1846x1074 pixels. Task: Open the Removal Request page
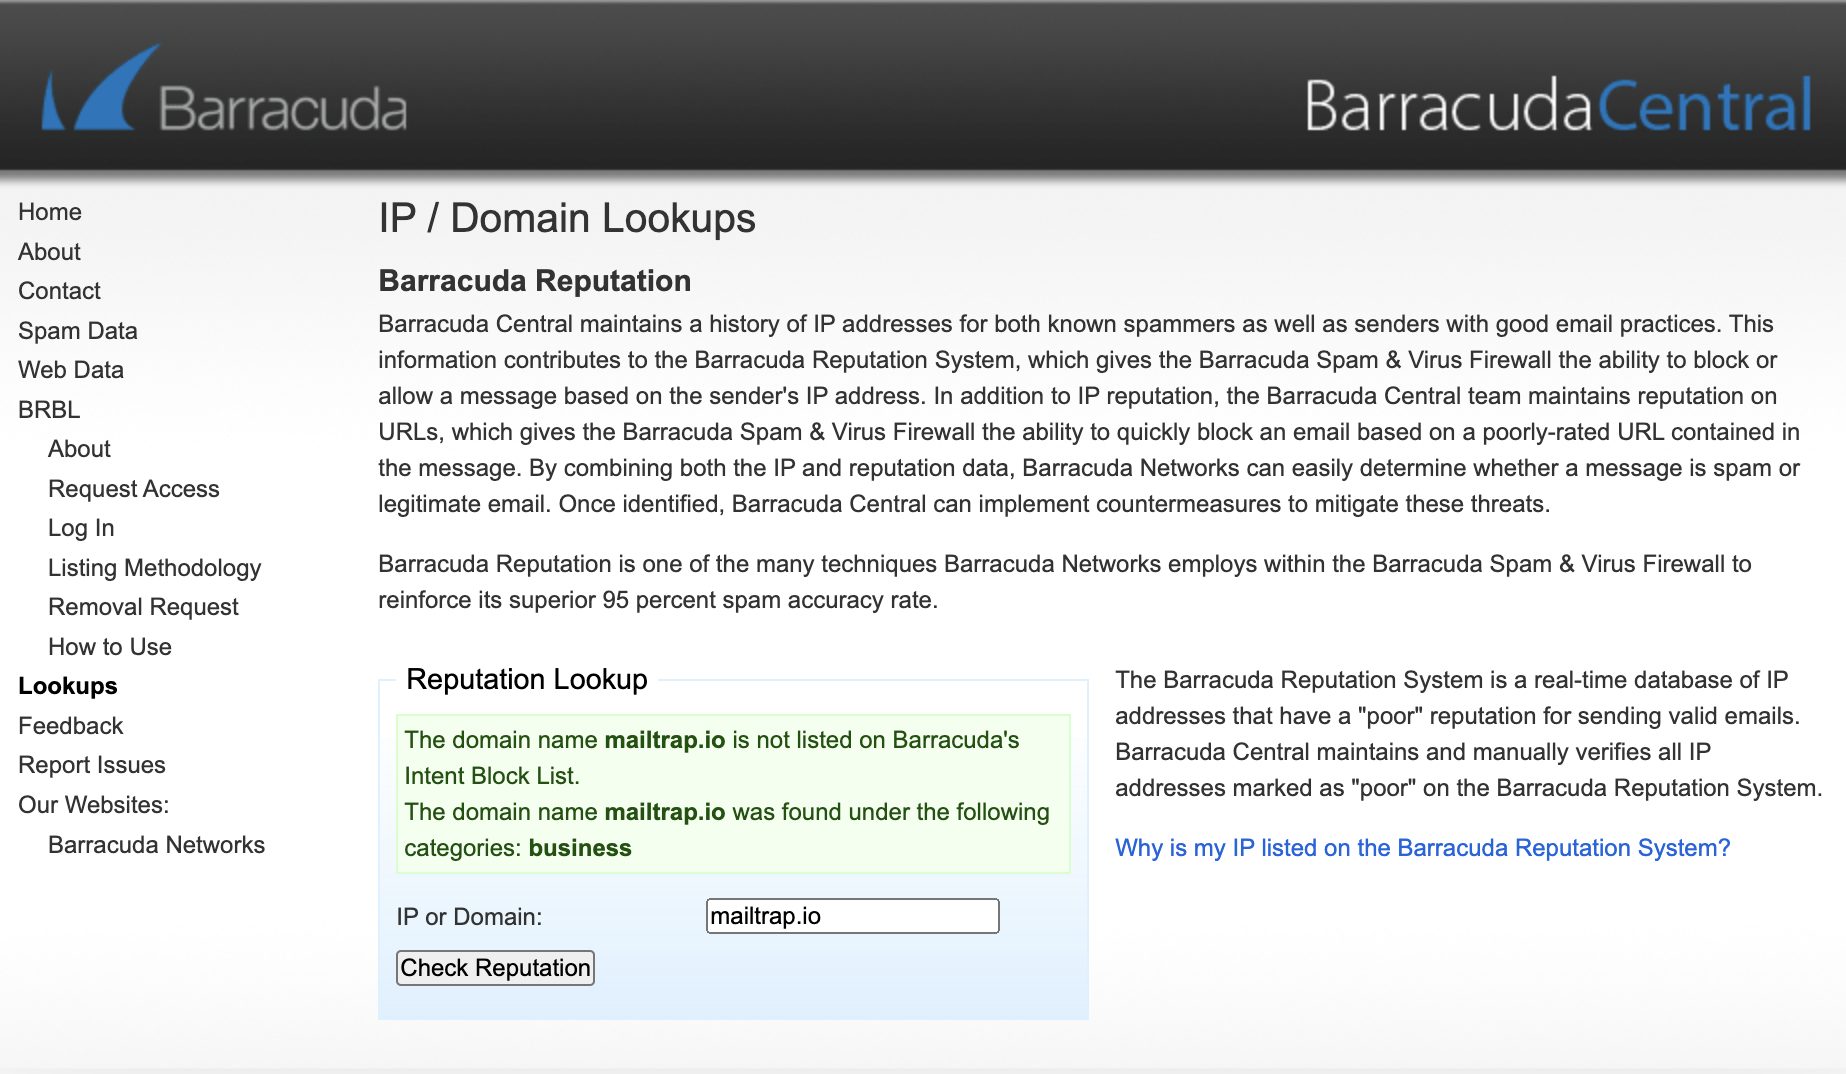[x=142, y=607]
